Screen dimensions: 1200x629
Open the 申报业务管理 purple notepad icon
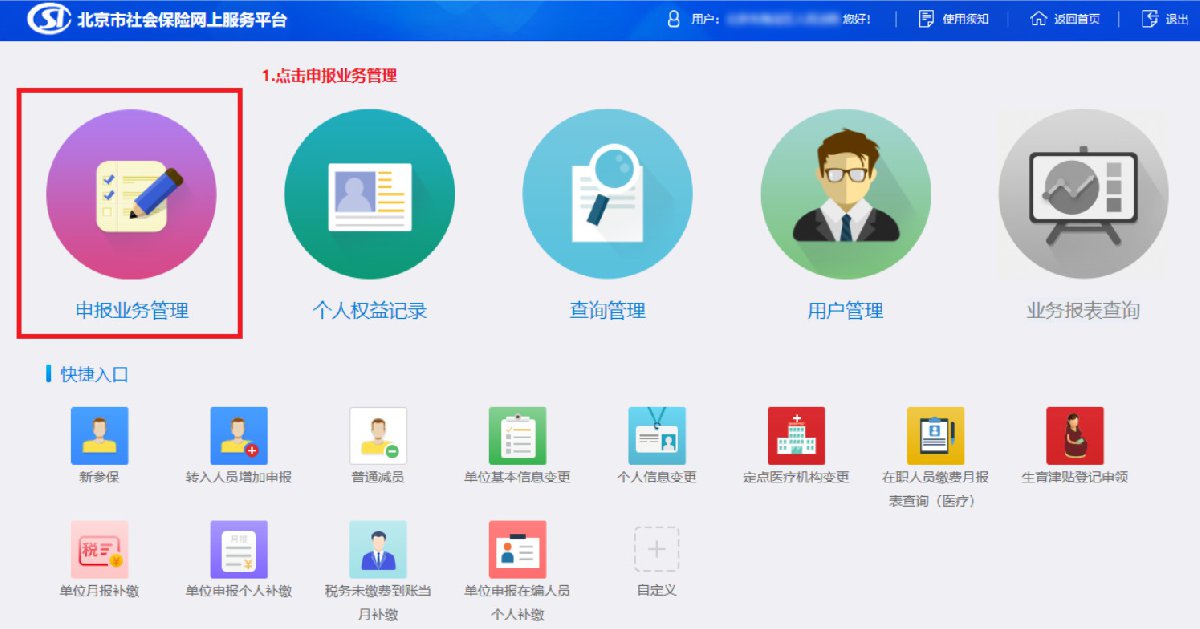coord(131,194)
